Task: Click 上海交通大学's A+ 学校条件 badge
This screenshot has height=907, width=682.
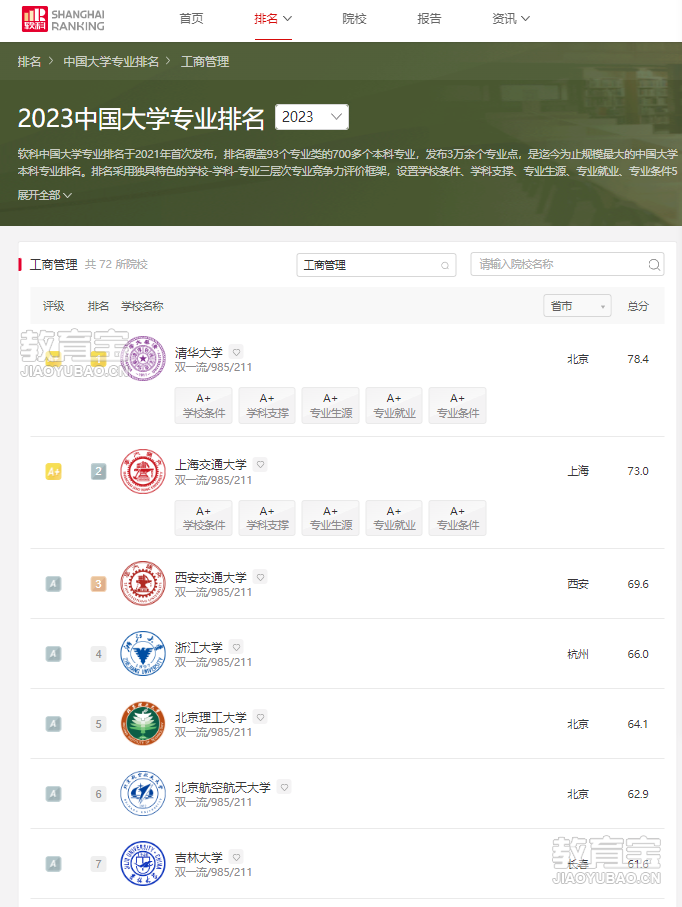Action: pos(204,518)
